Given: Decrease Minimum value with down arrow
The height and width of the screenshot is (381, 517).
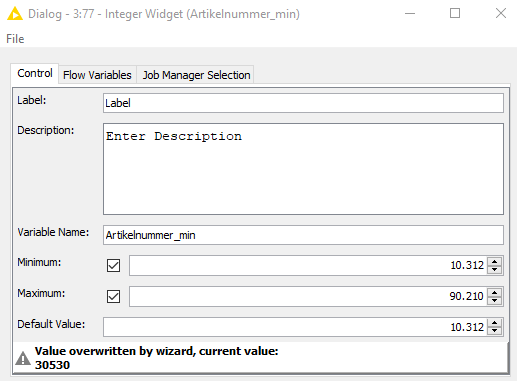Looking at the screenshot, I should 495,270.
